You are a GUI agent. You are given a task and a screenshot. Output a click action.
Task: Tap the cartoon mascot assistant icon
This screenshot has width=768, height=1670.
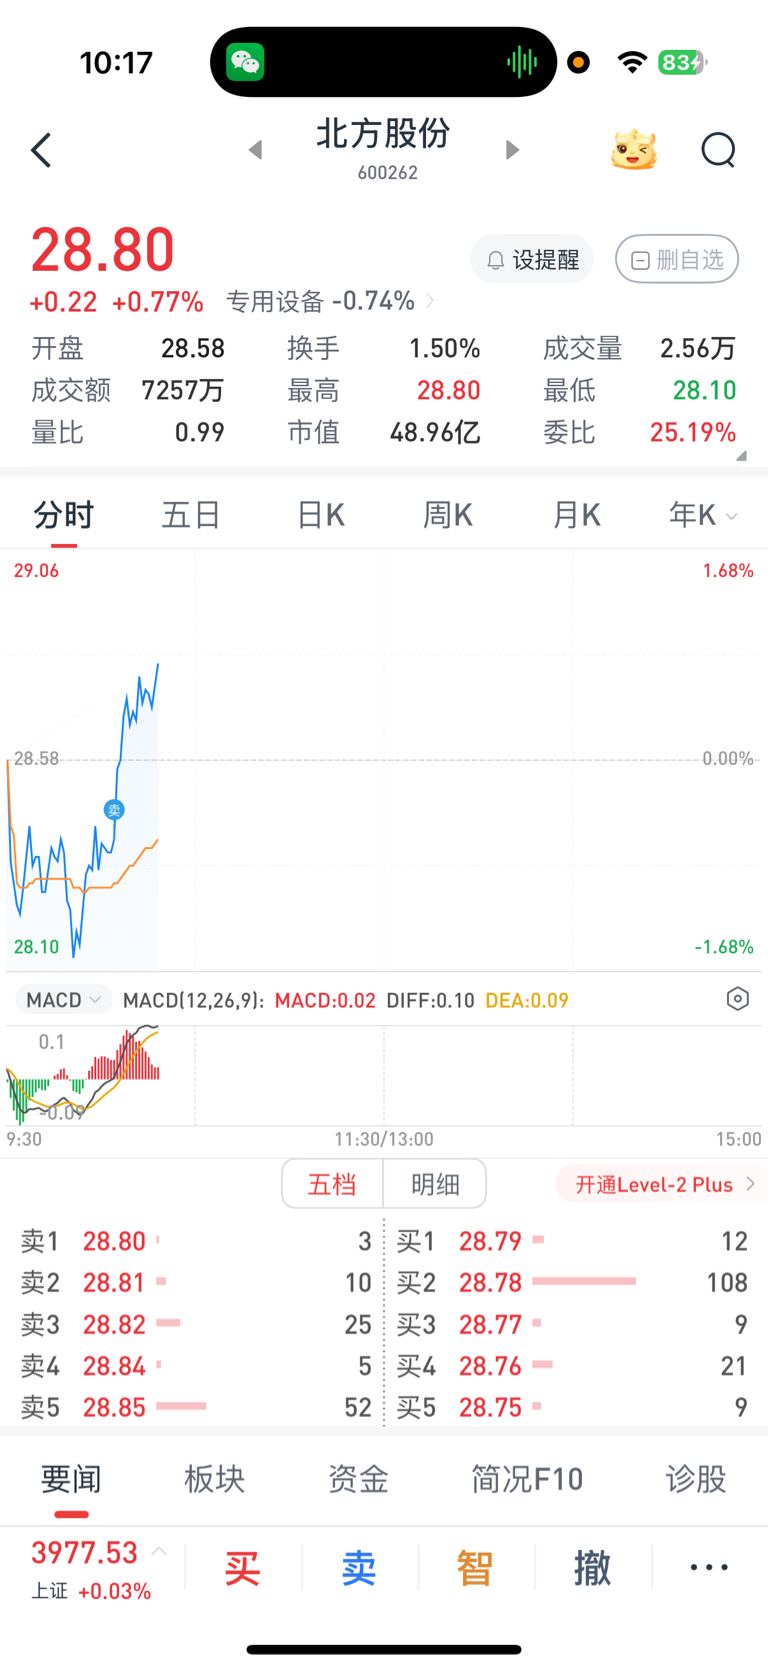[634, 151]
